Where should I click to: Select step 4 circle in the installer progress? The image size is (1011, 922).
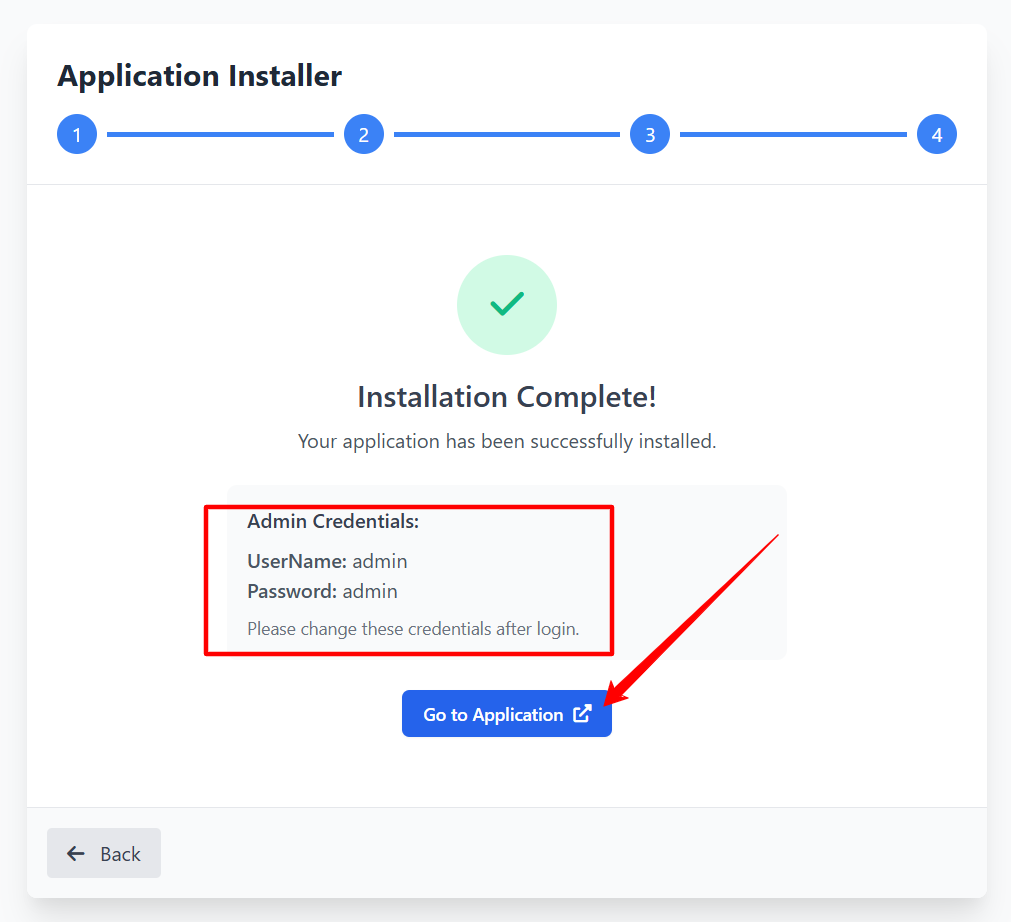point(936,133)
